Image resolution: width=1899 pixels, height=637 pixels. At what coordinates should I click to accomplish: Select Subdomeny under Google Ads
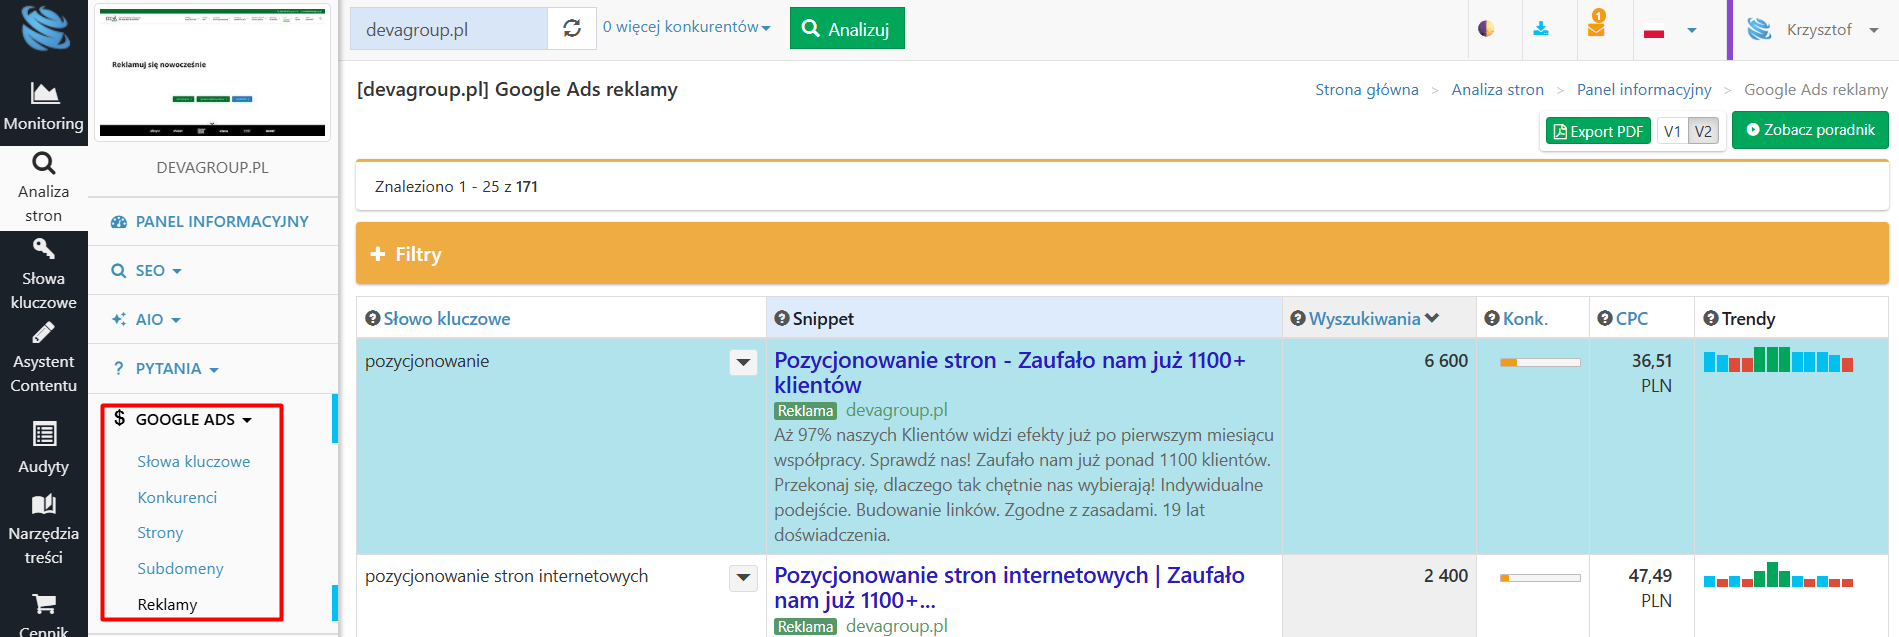coord(180,568)
